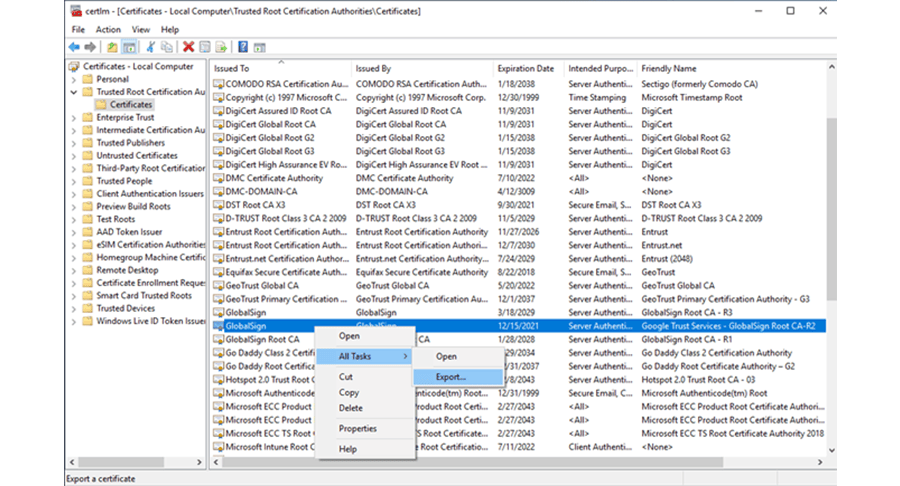Sort by the Friendly Name column header
Viewport: 900px width, 486px height.
731,68
